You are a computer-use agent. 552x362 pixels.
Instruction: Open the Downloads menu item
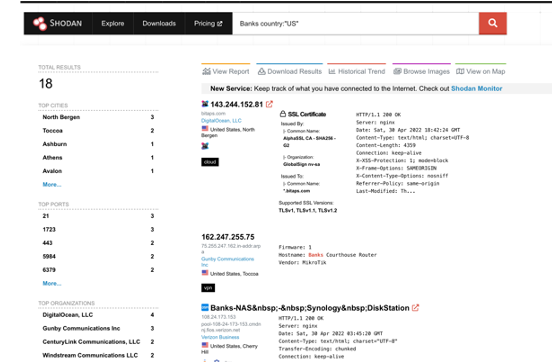tap(159, 24)
